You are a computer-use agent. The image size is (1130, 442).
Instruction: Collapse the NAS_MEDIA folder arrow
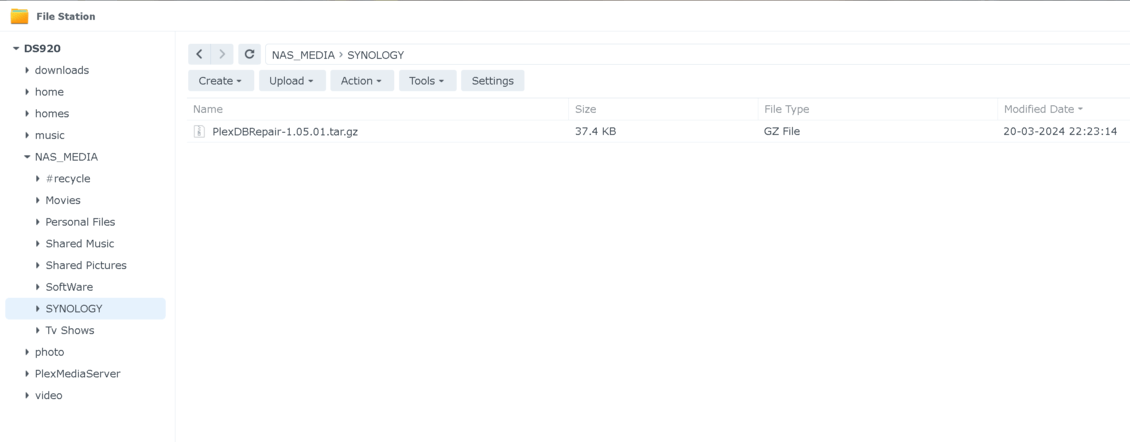click(x=27, y=156)
